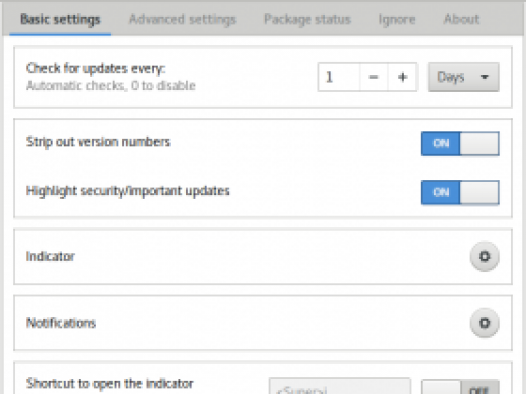Screen dimensions: 526x394
Task: Click the arrow on the Days combo box
Action: pyautogui.click(x=484, y=77)
